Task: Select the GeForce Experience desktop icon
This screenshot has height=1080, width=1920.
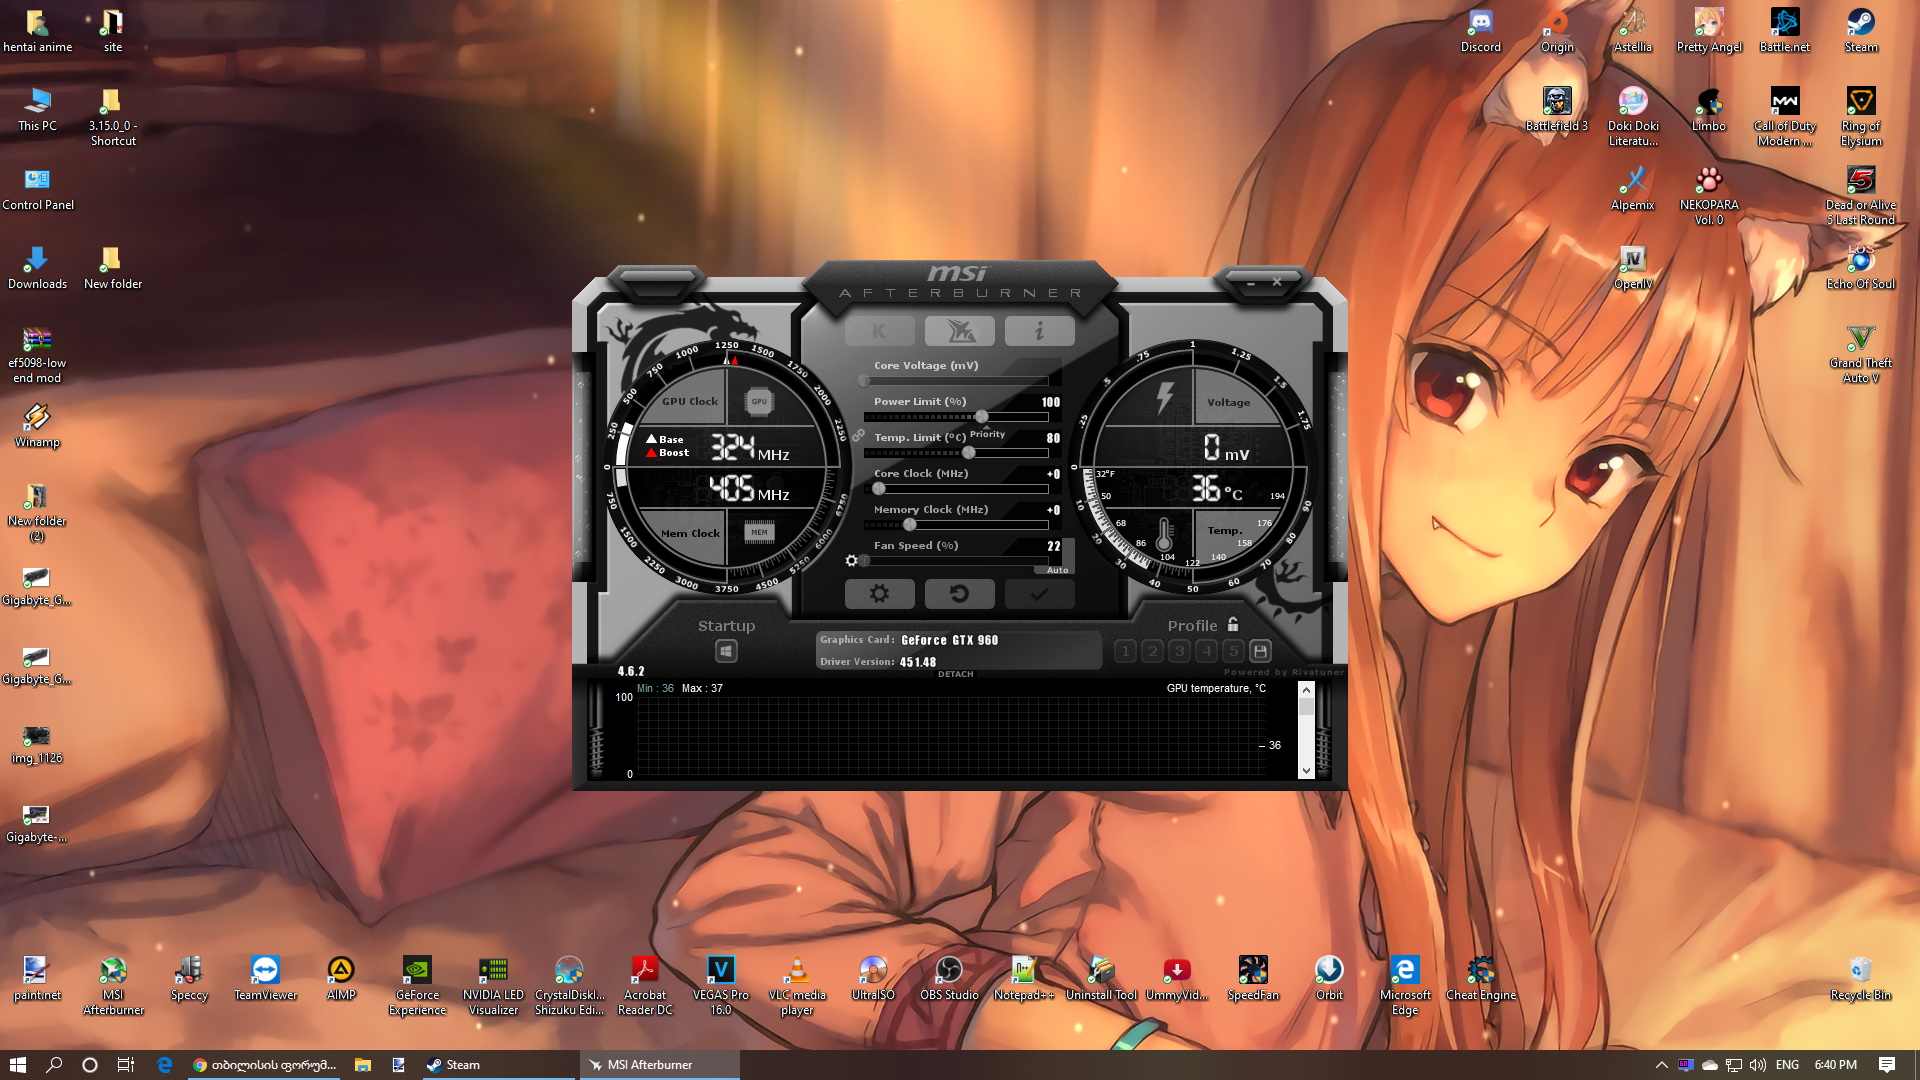Action: (417, 986)
